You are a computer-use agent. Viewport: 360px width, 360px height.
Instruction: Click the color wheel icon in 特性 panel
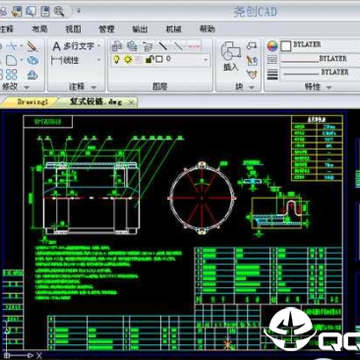click(x=272, y=46)
